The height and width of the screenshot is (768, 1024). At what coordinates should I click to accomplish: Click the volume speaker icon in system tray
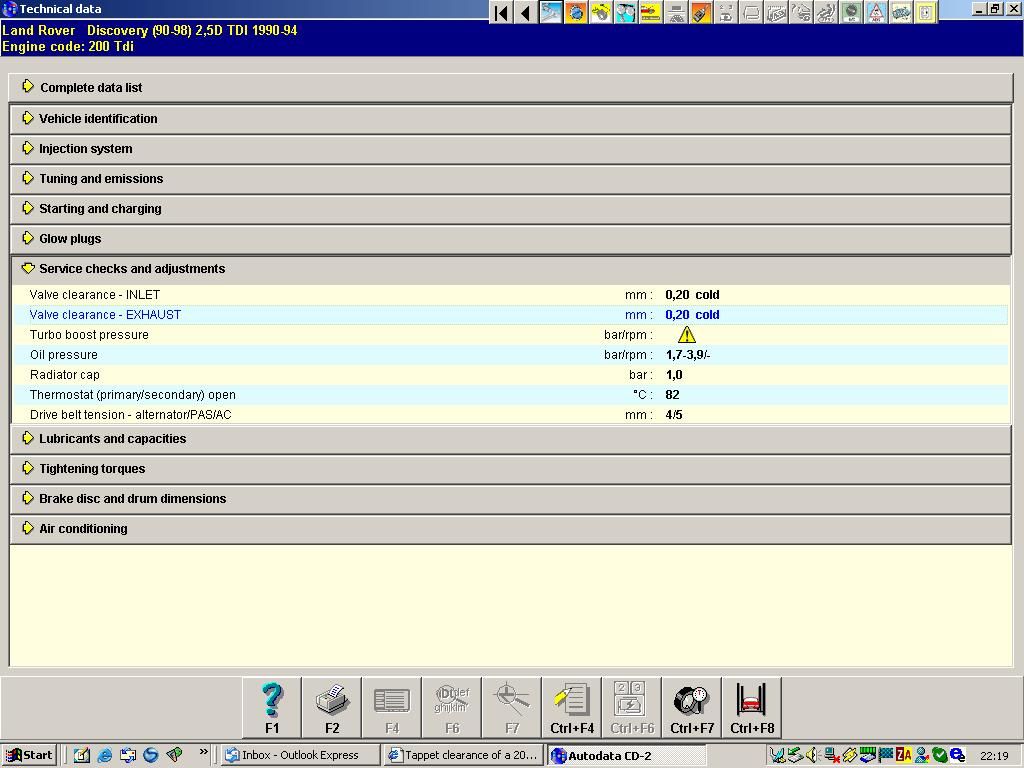(x=812, y=756)
